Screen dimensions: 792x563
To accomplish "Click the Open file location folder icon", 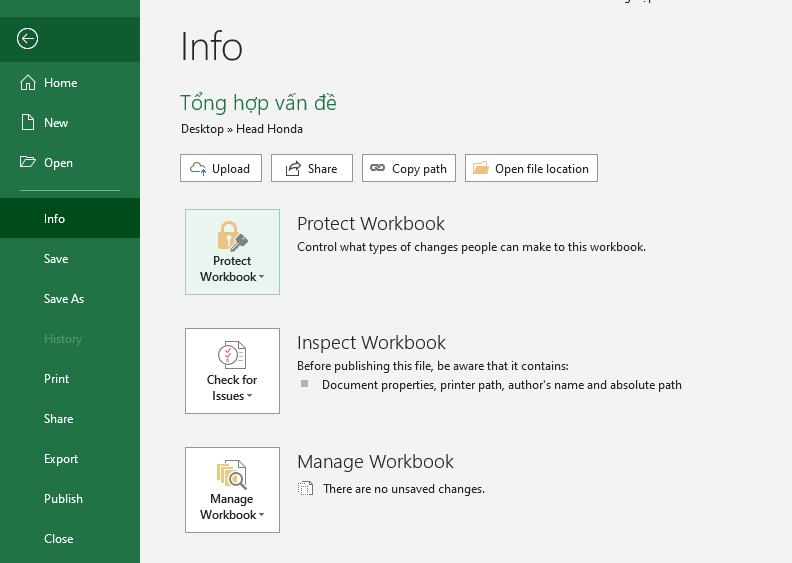I will tap(480, 168).
